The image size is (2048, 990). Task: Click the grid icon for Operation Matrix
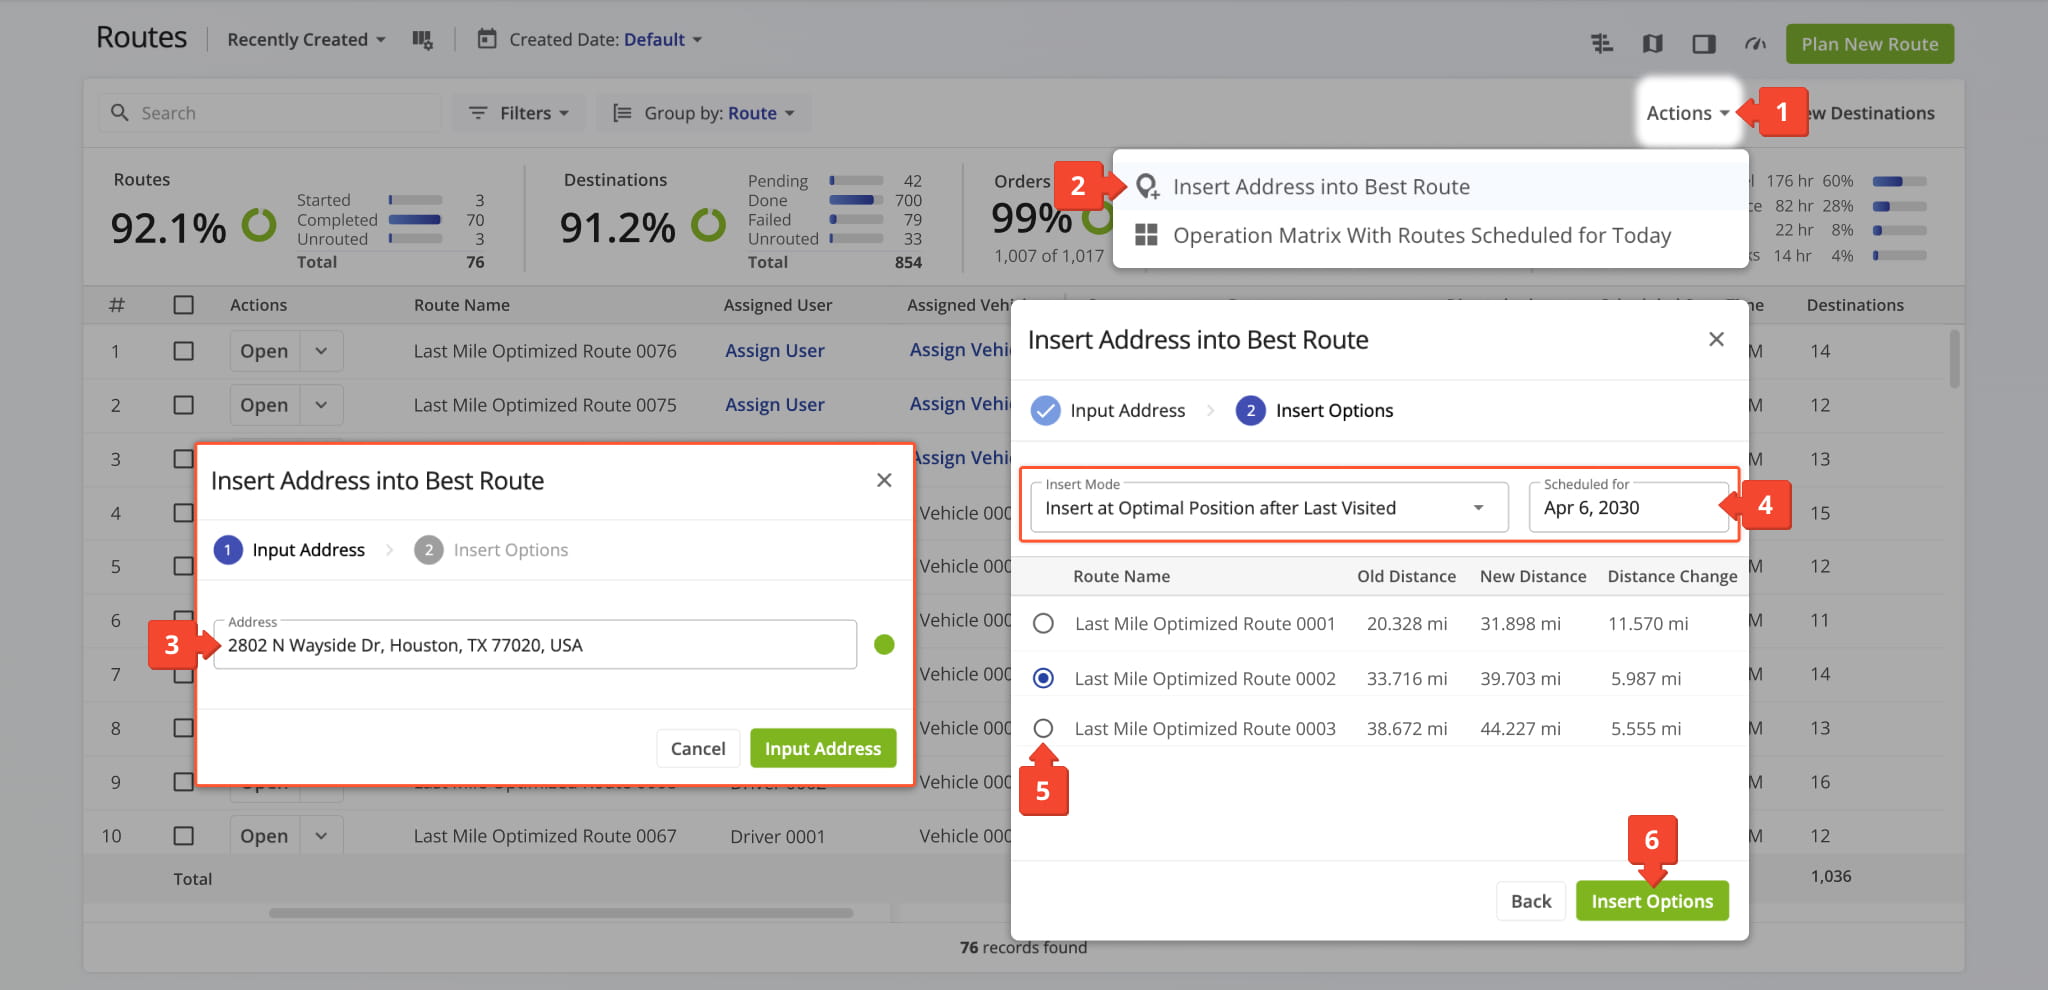tap(1147, 235)
